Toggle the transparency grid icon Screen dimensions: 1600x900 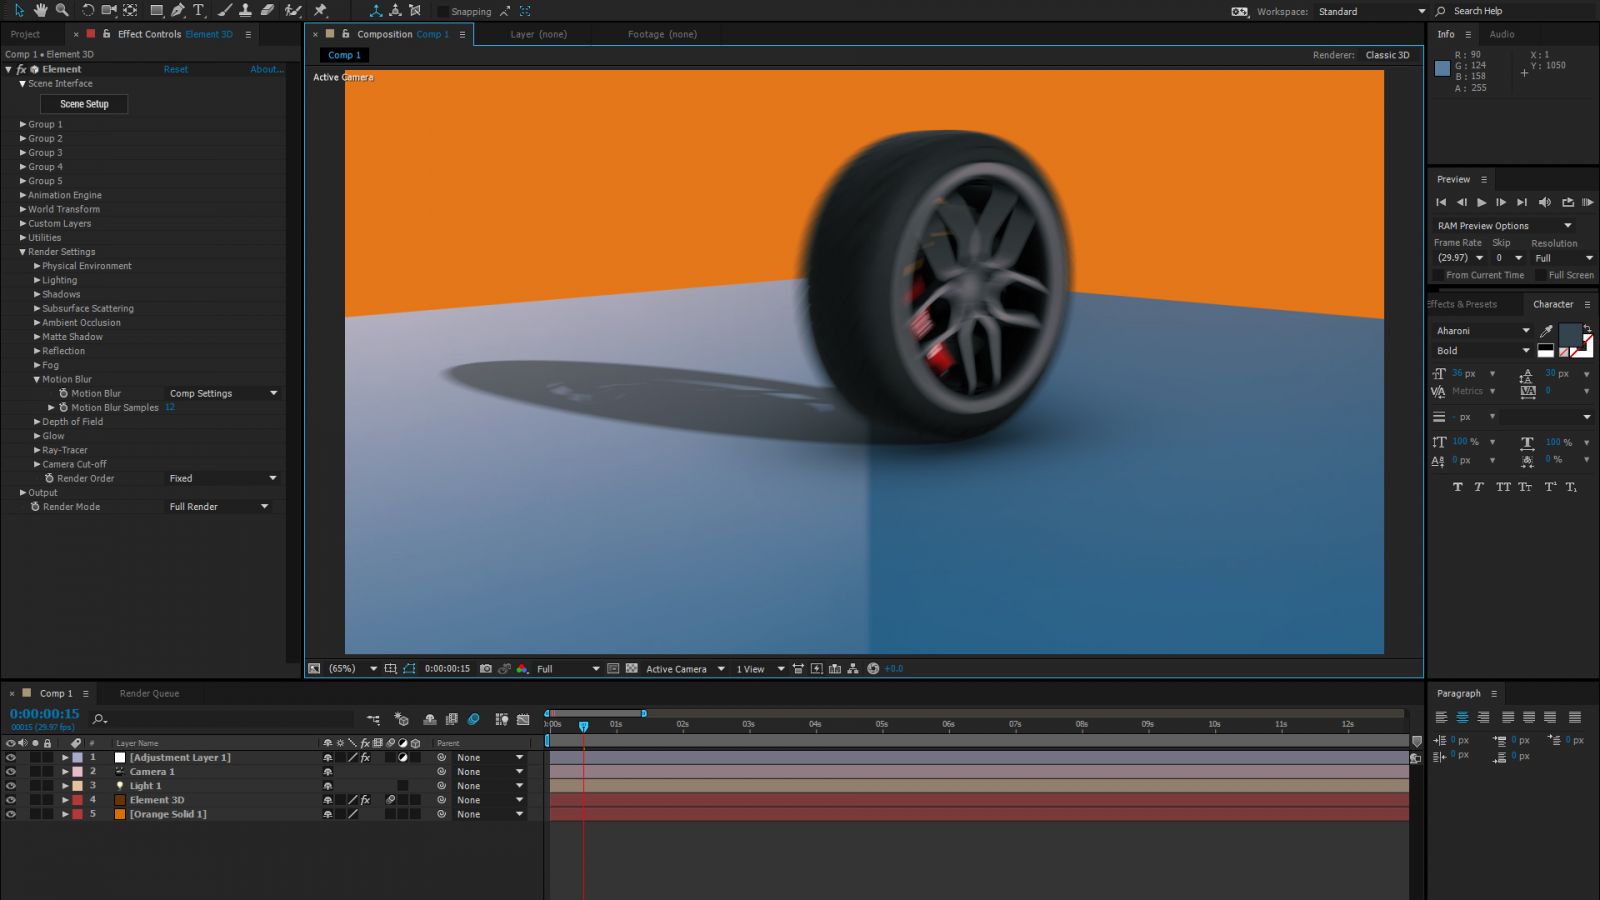tap(632, 669)
